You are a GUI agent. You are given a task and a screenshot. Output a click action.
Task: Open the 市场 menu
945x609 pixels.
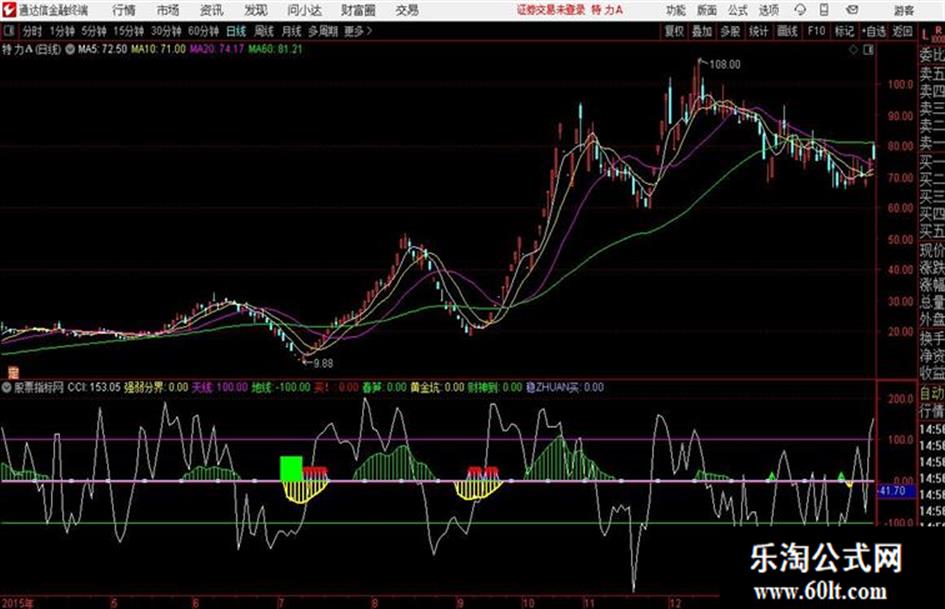pos(168,10)
